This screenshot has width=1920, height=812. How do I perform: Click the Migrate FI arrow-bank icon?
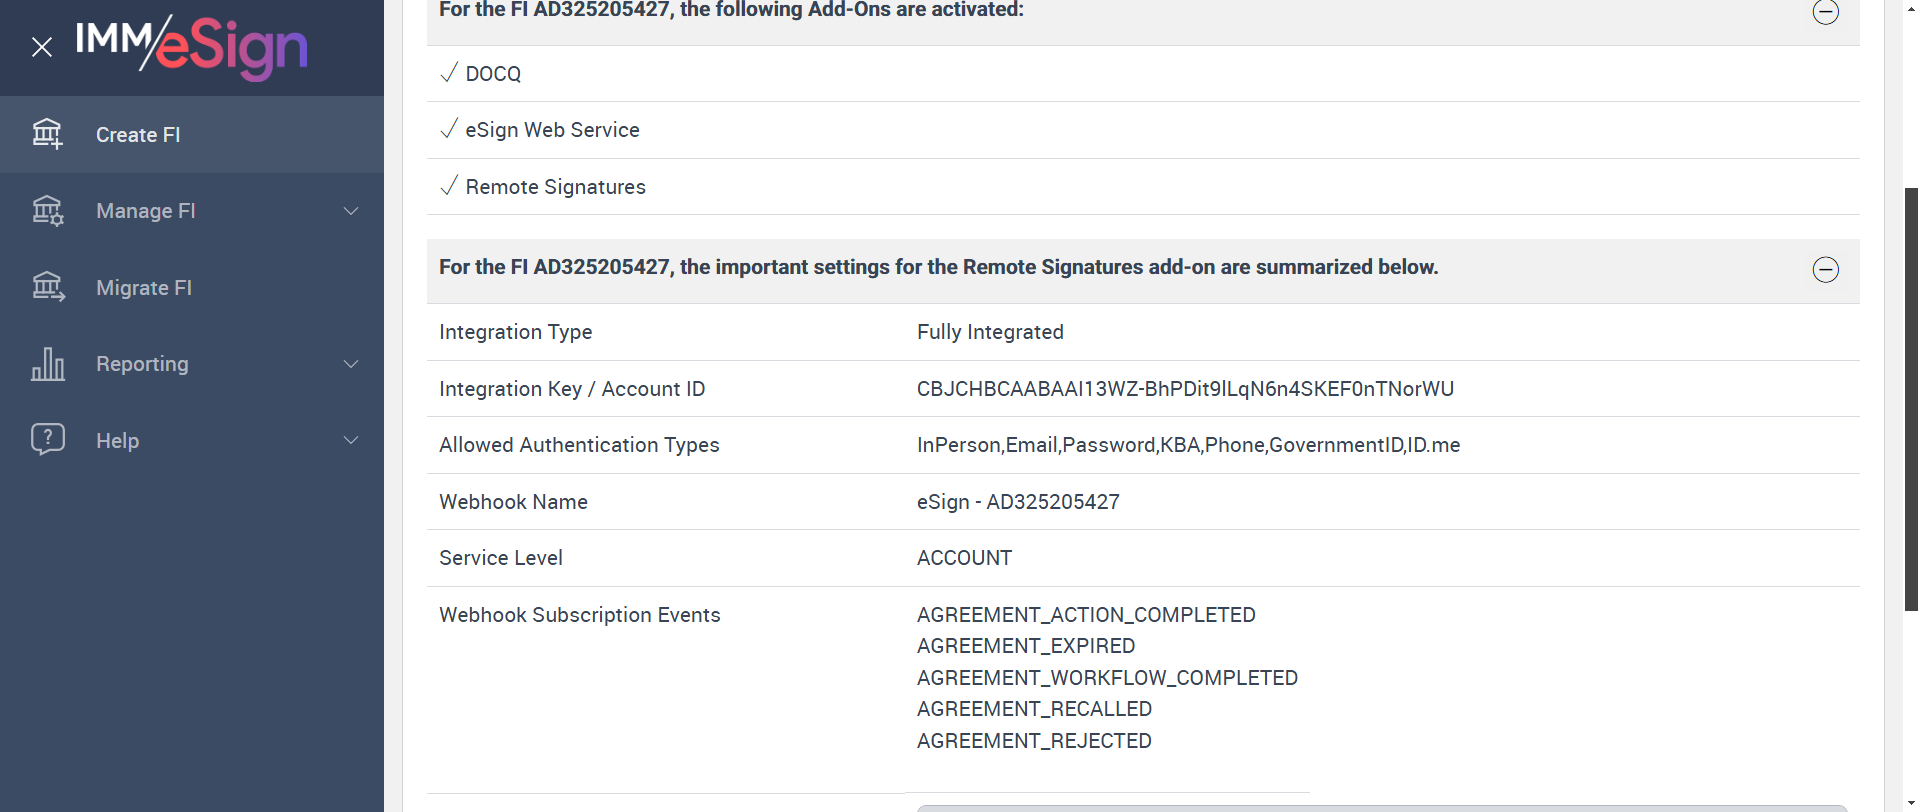pos(47,287)
